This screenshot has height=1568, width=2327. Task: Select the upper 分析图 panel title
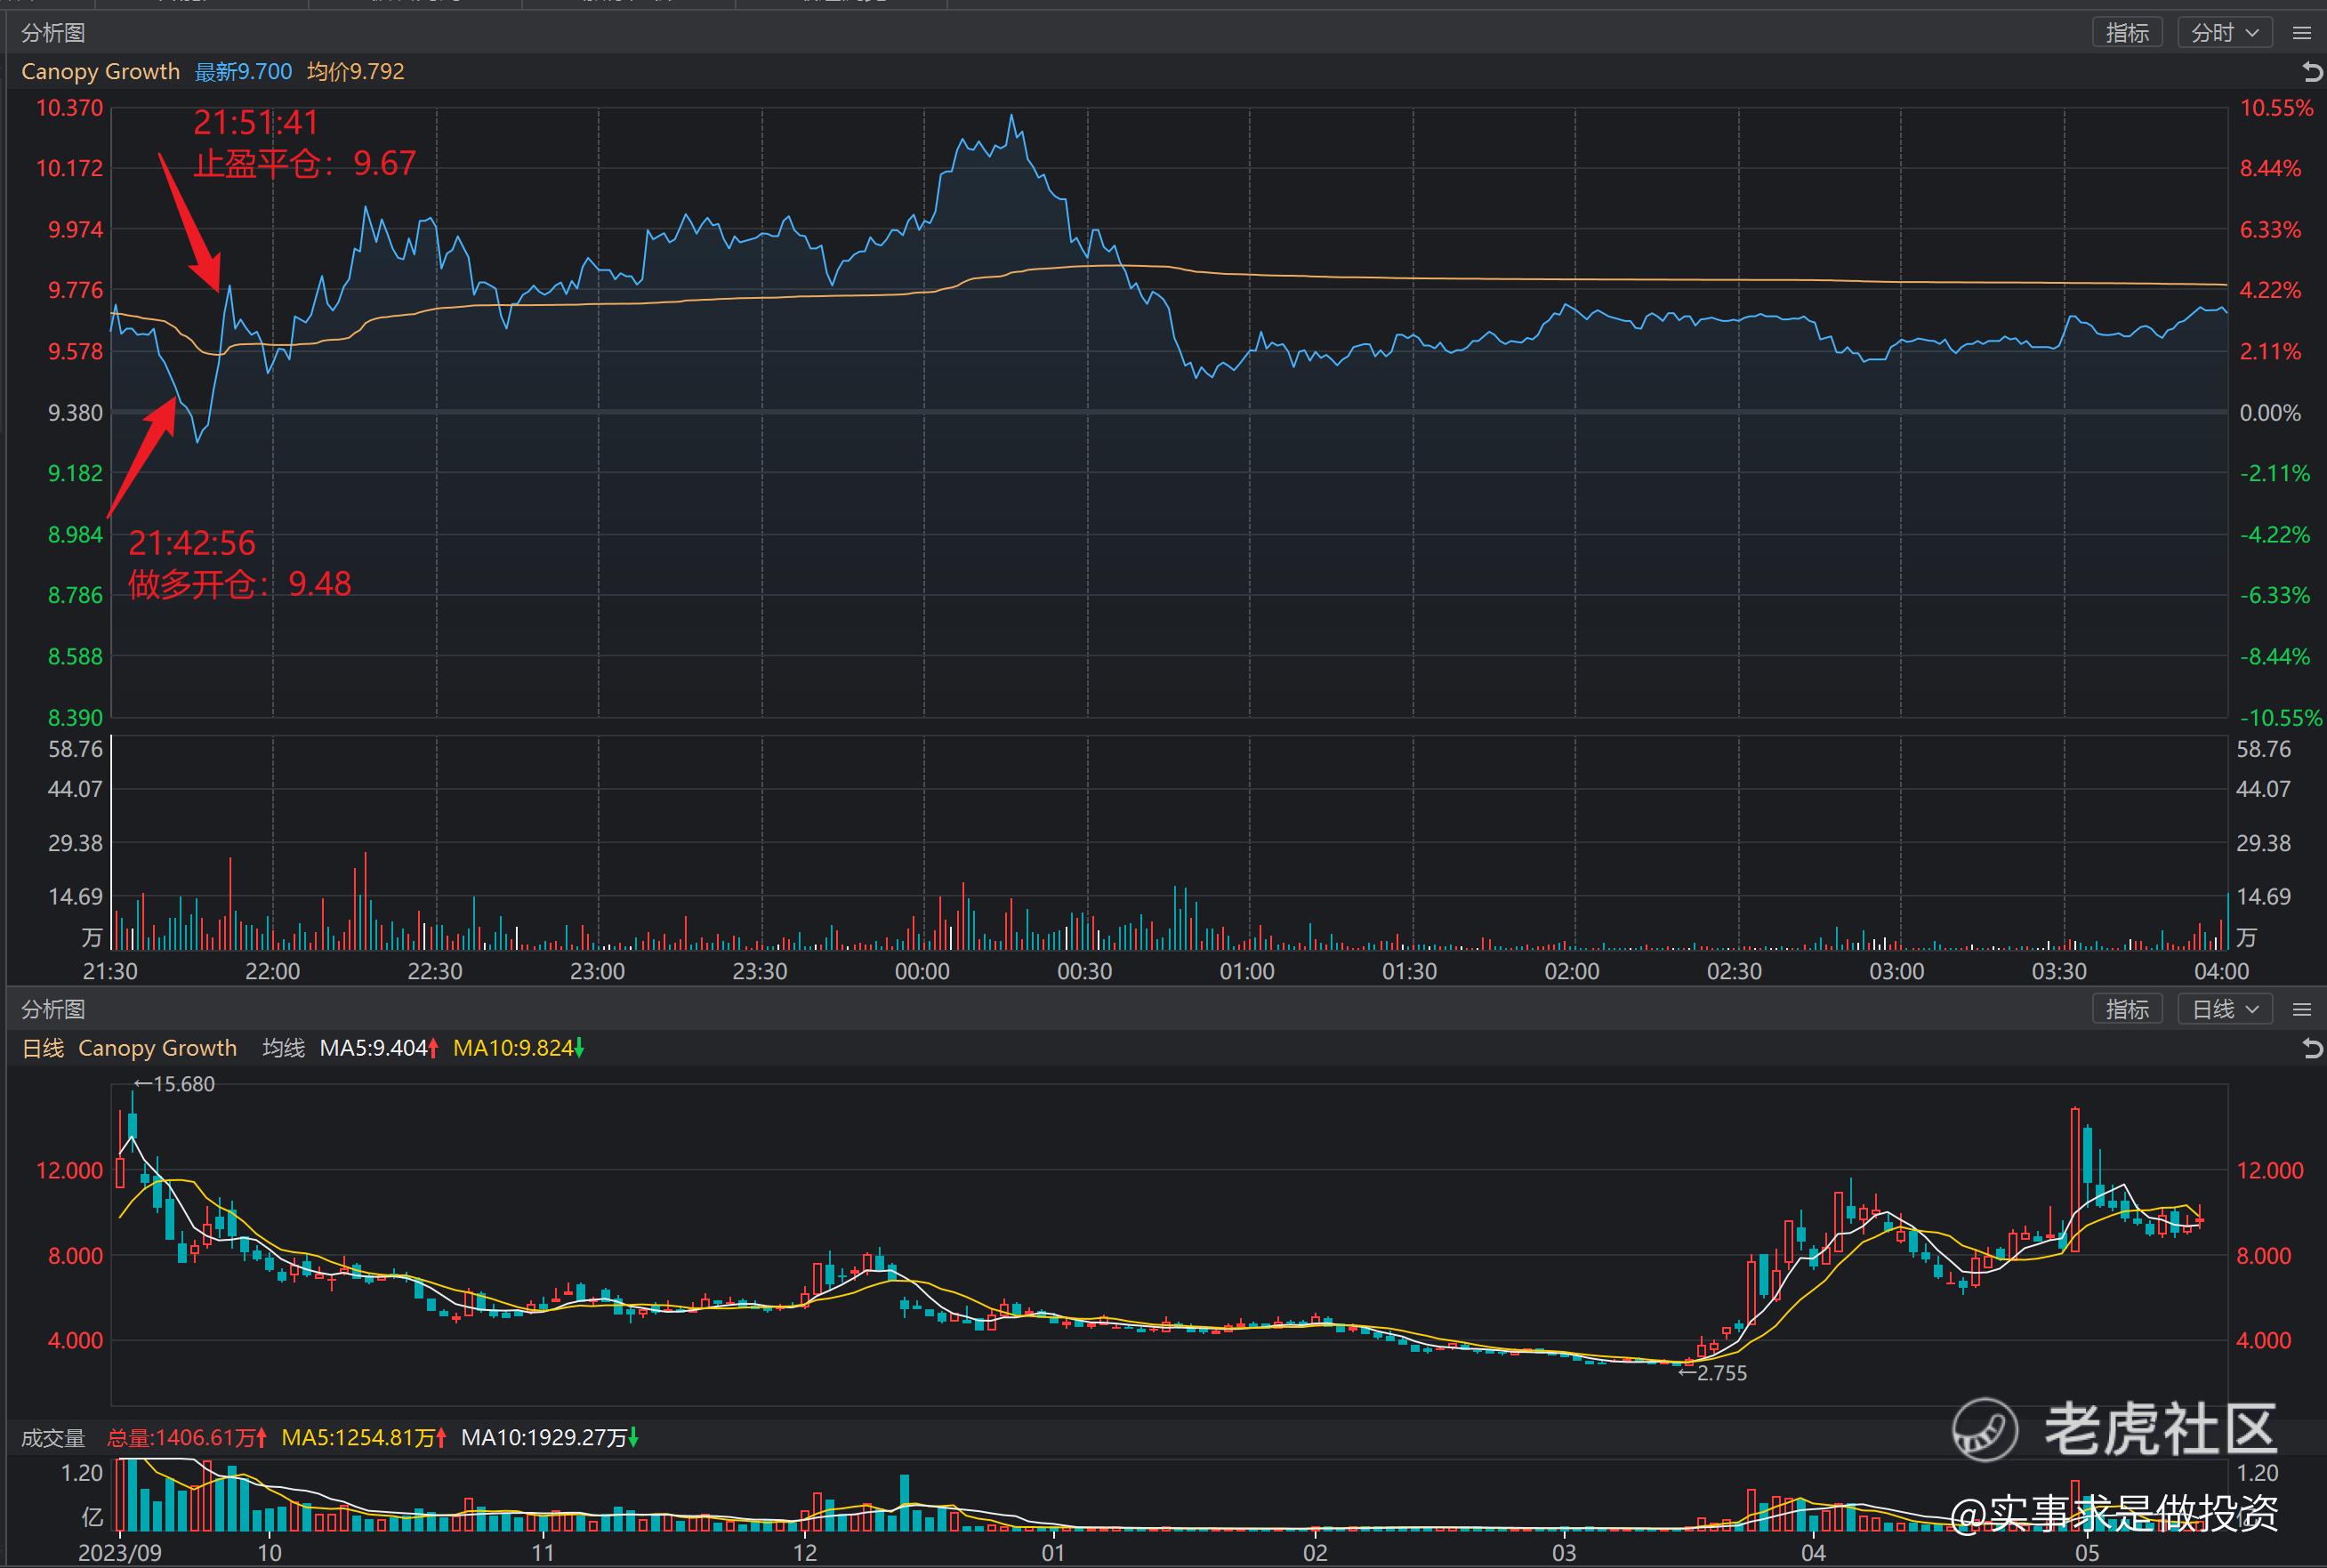53,33
